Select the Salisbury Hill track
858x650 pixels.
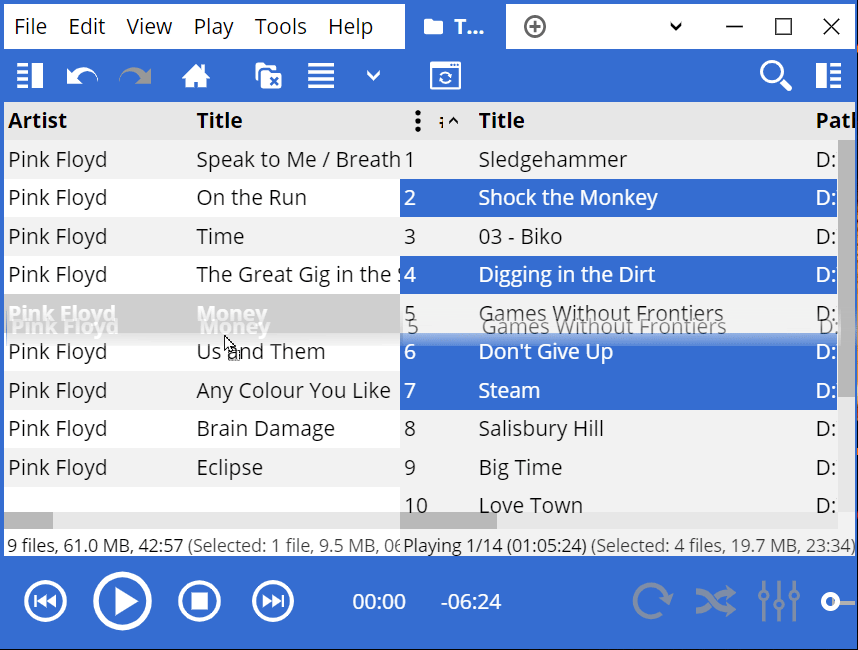pos(541,429)
